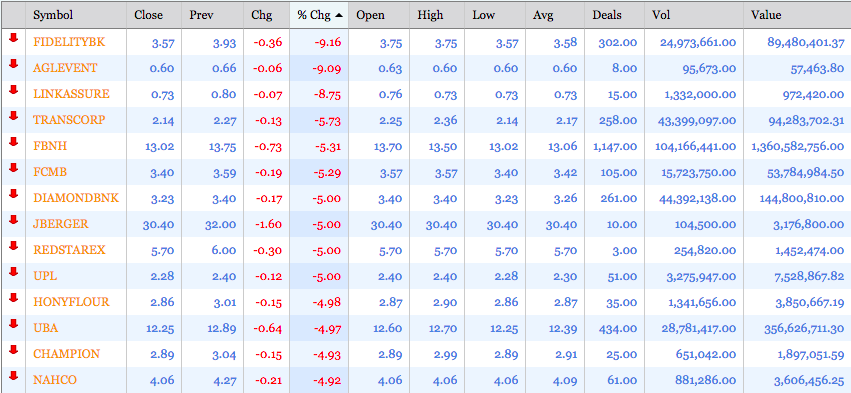Click the red down arrow beside NAHCO
Screen dimensions: 851x393
click(x=14, y=376)
